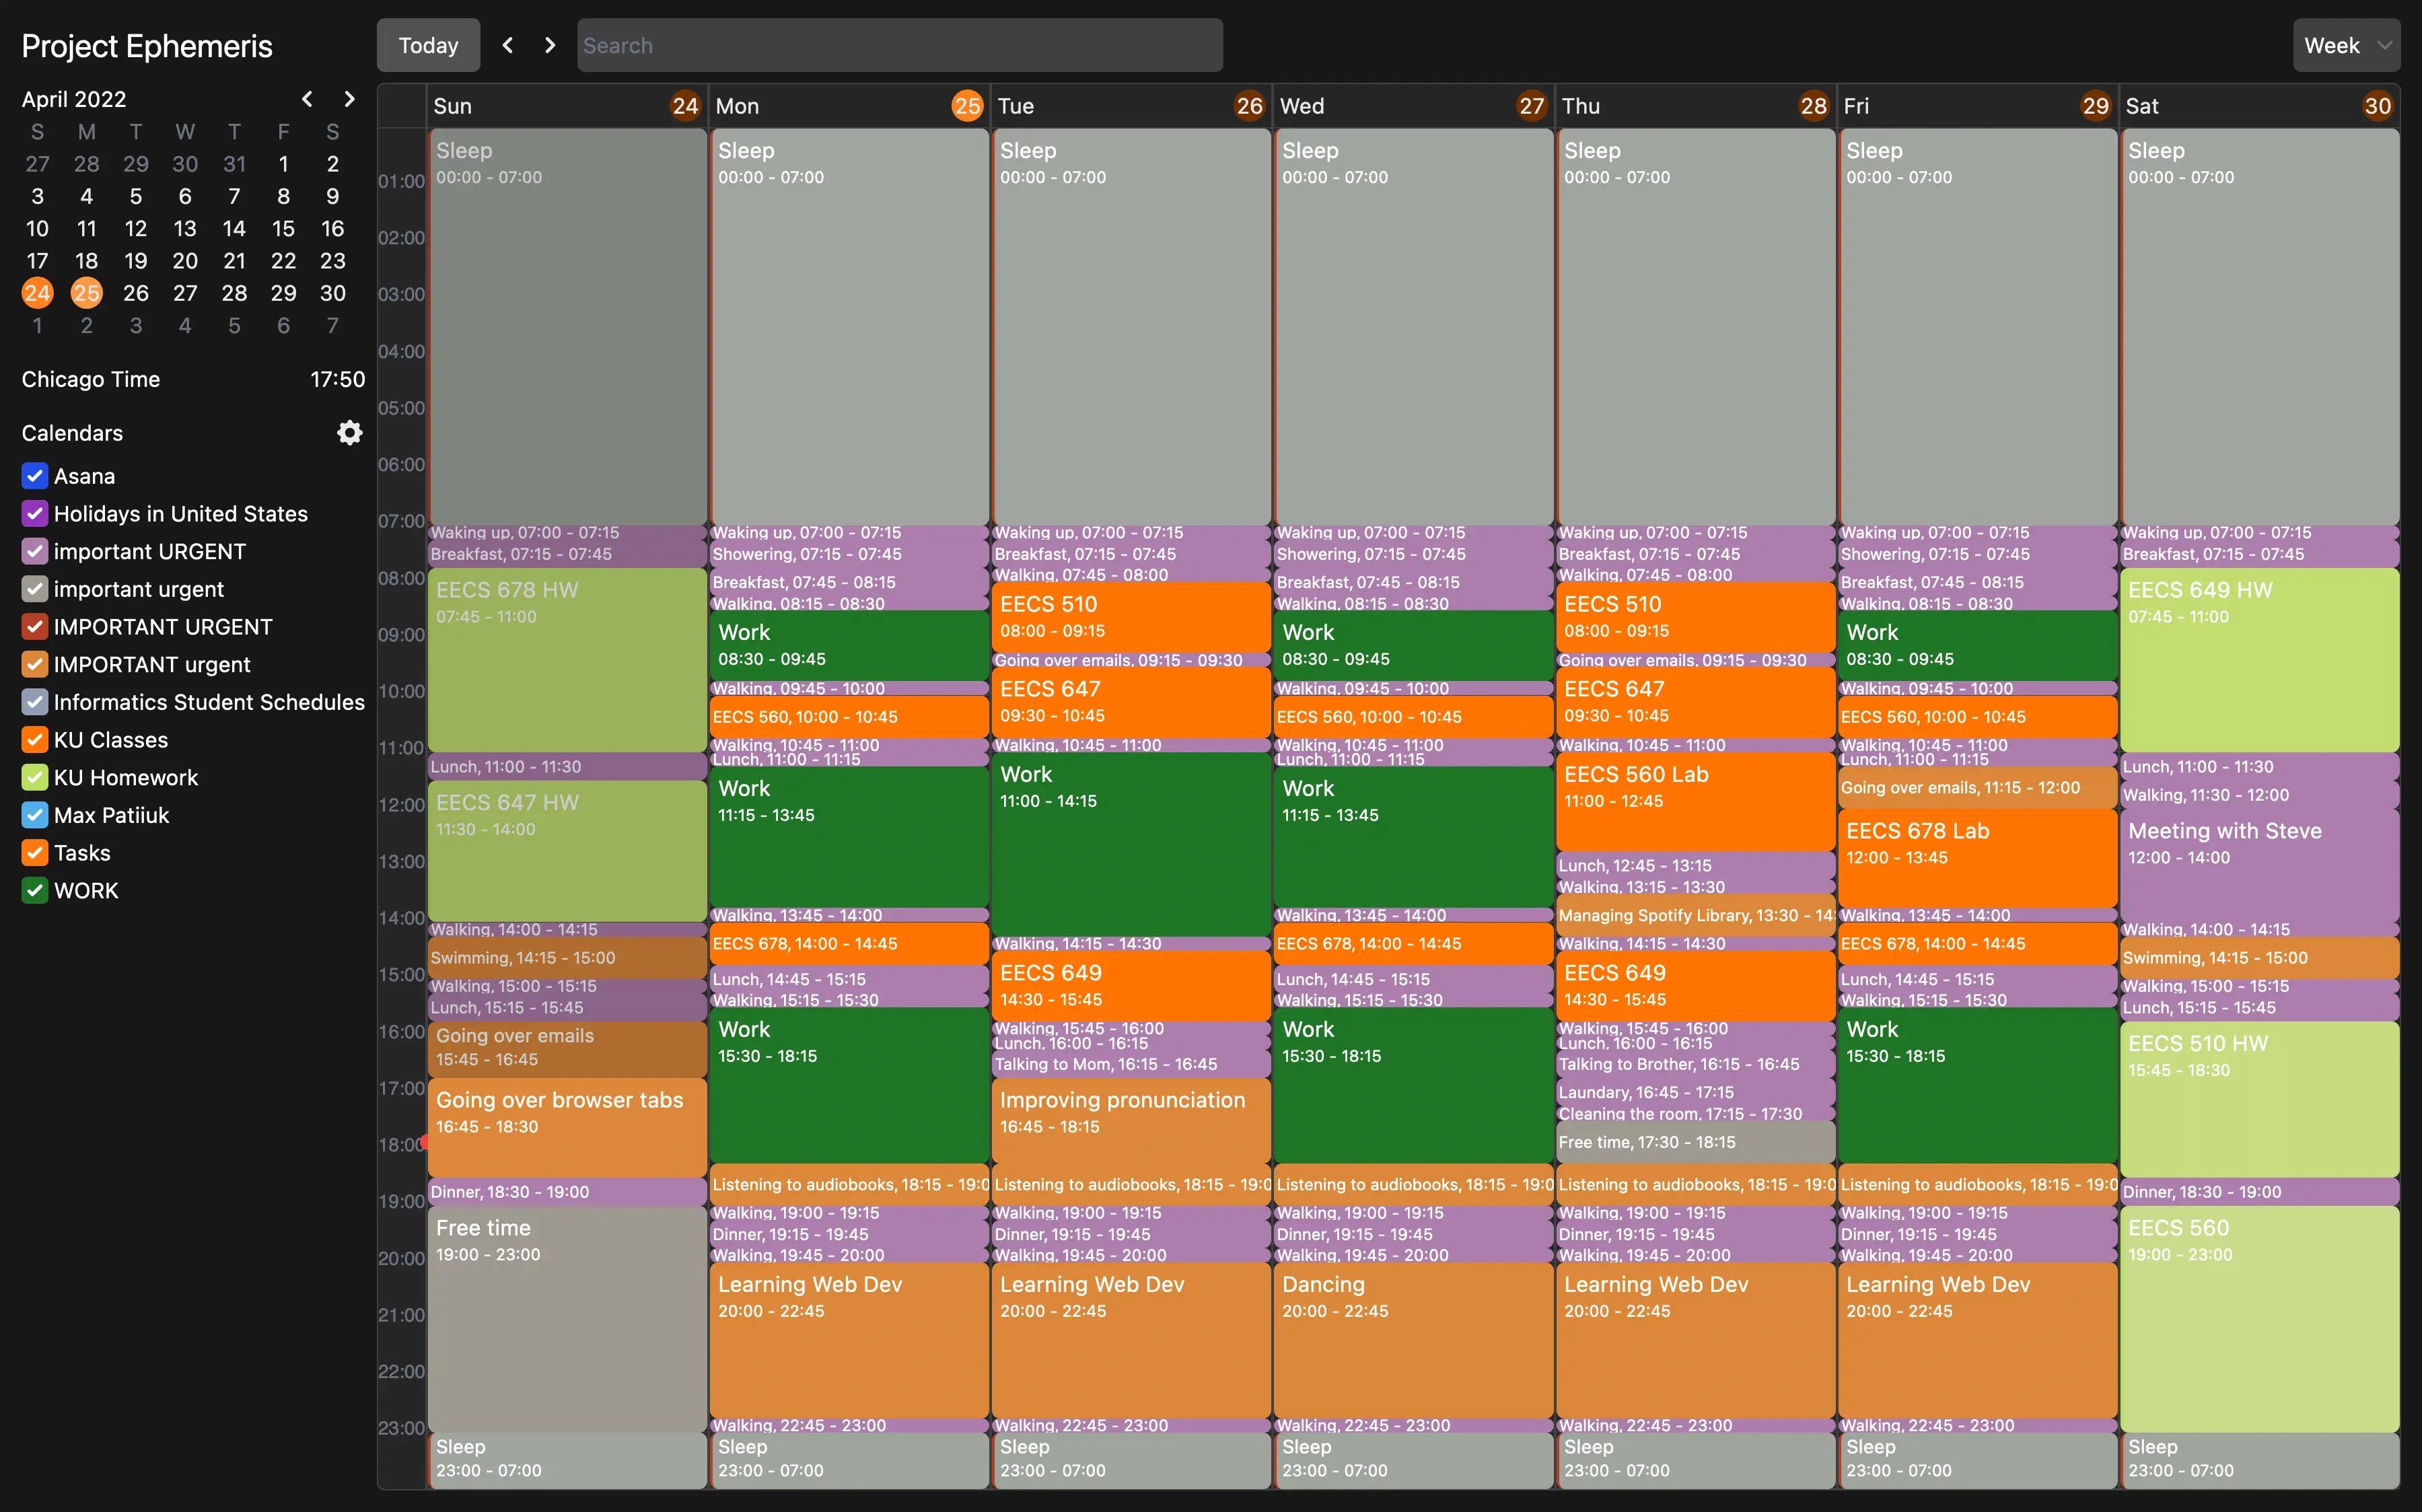Screen dimensions: 2422x1512
Task: Open the EECS 560 Lab event on Thursday
Action: pos(1694,800)
